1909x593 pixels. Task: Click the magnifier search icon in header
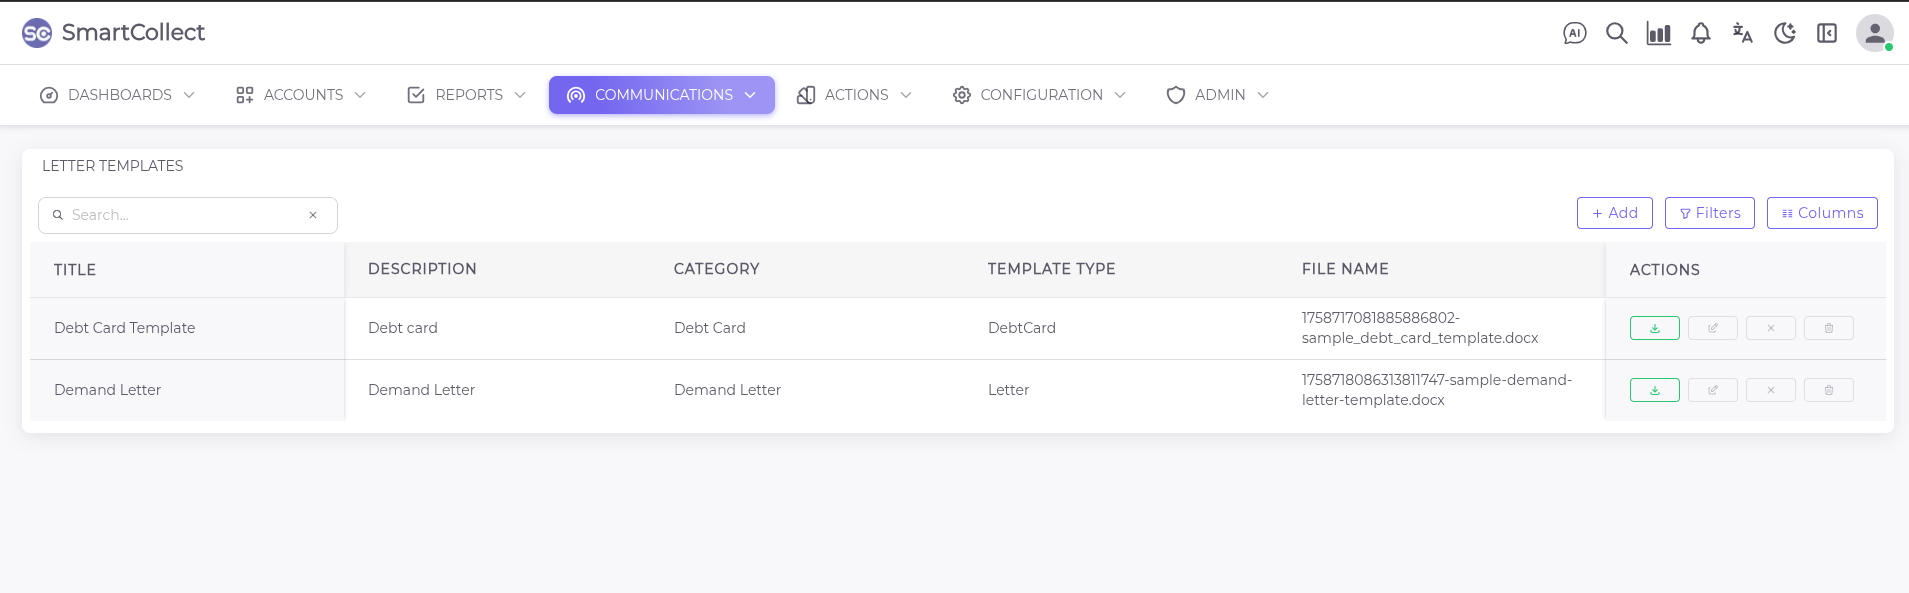tap(1616, 33)
